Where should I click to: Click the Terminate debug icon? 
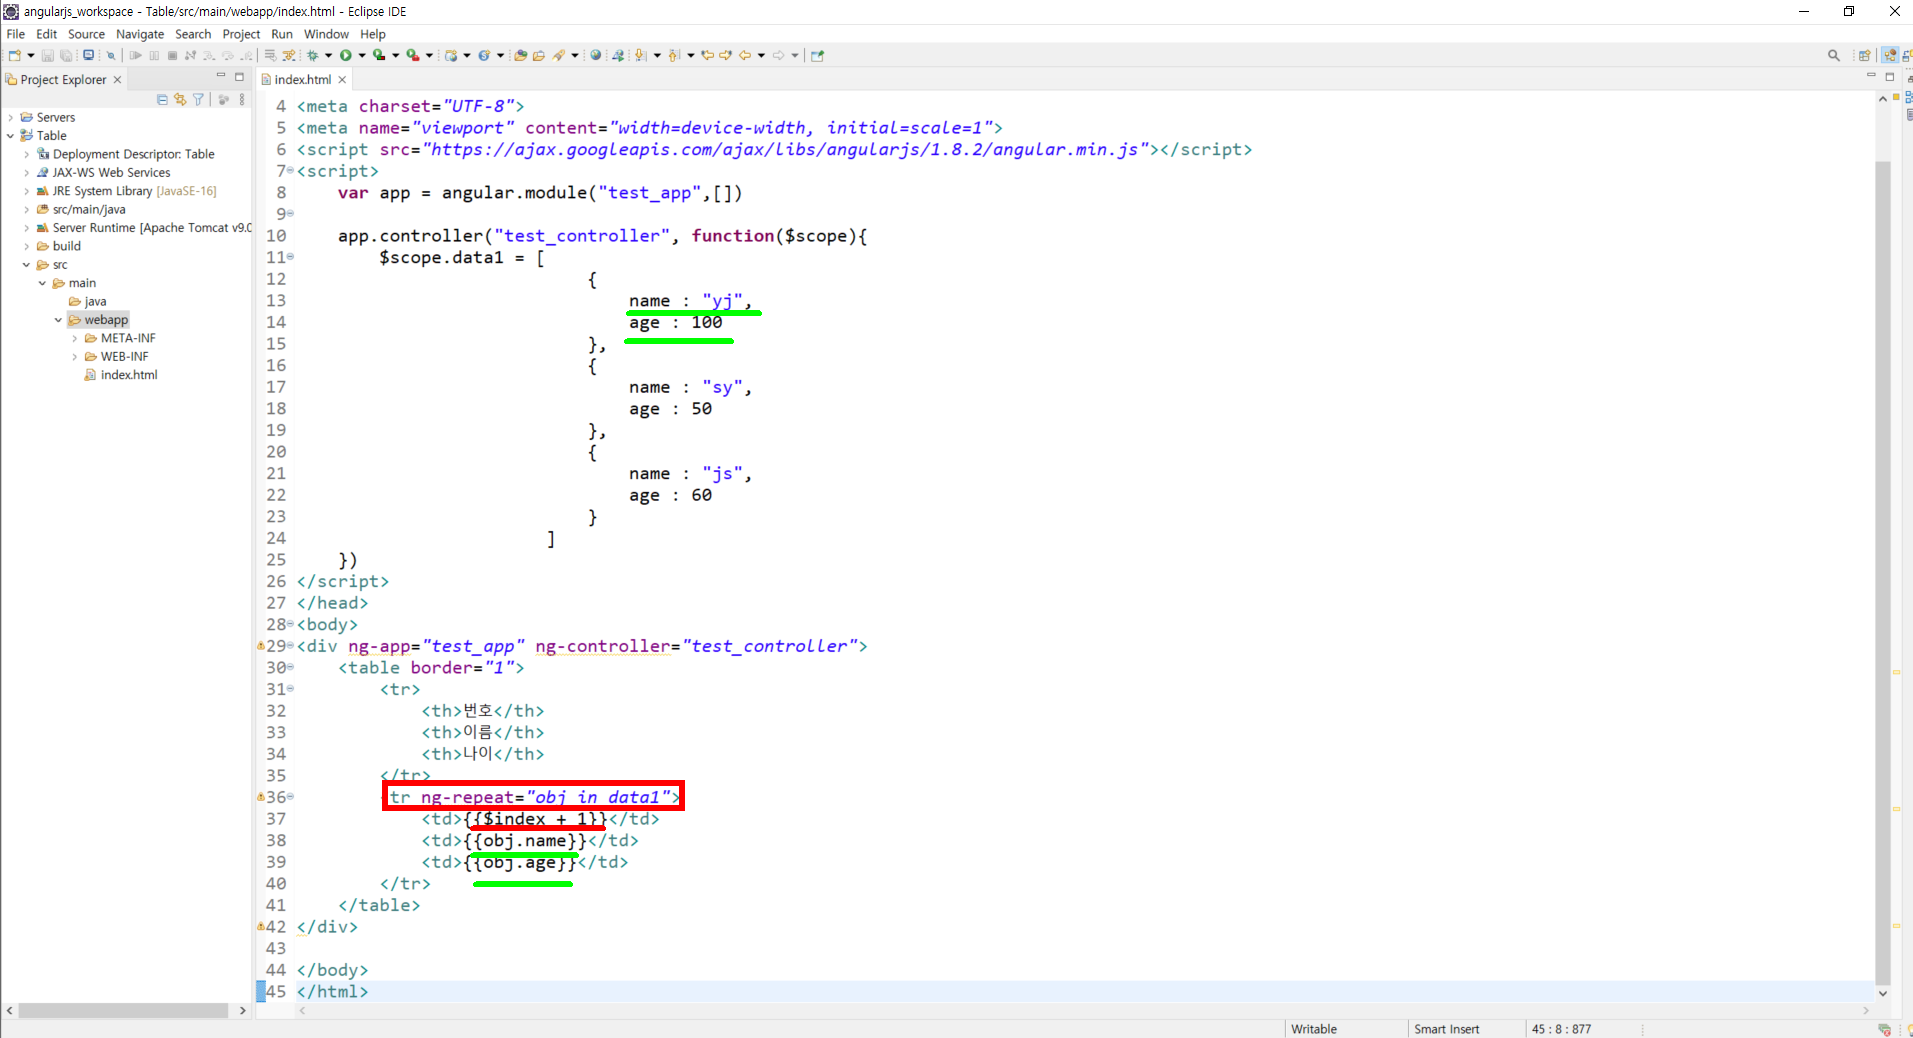tap(172, 55)
